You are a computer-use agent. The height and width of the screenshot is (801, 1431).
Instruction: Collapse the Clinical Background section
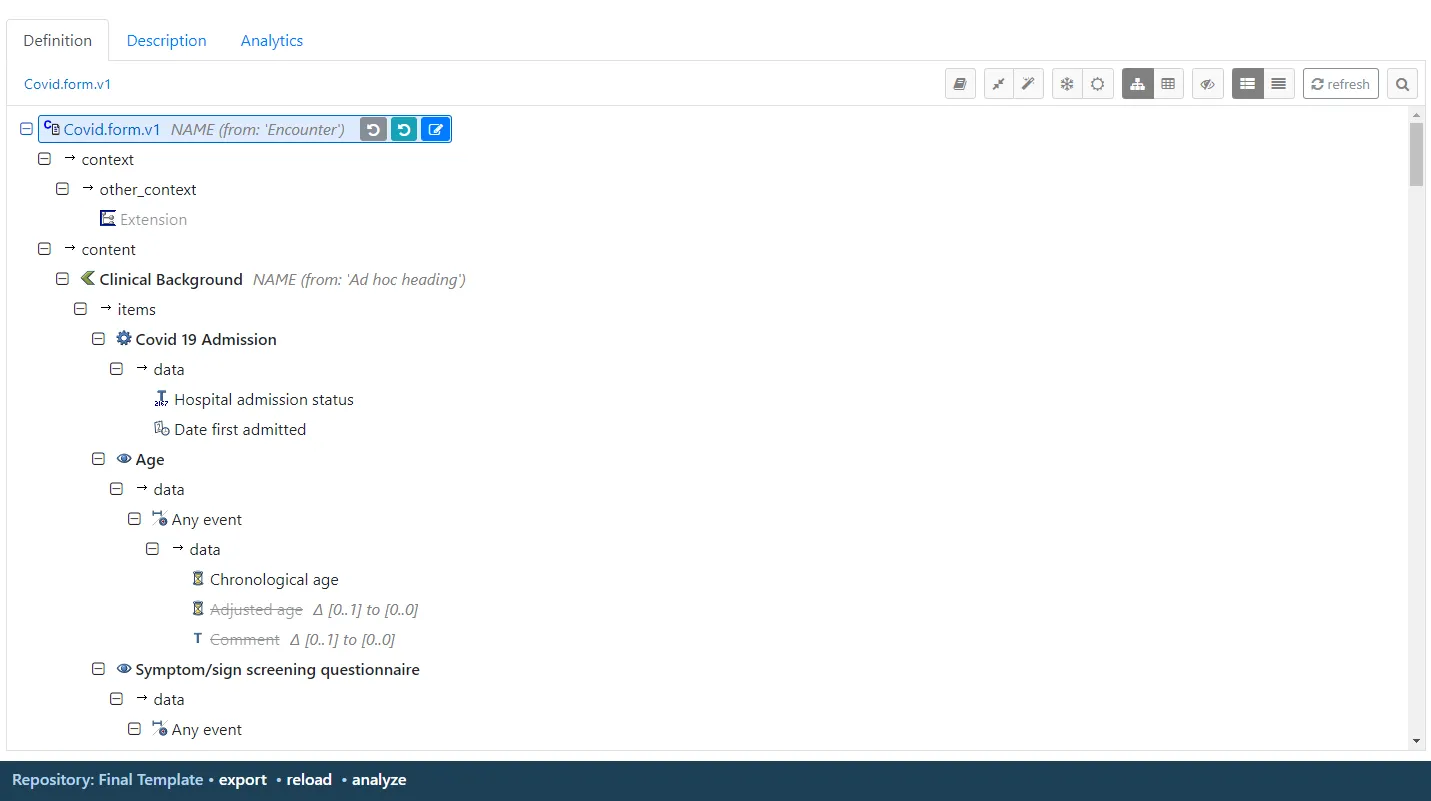tap(62, 279)
